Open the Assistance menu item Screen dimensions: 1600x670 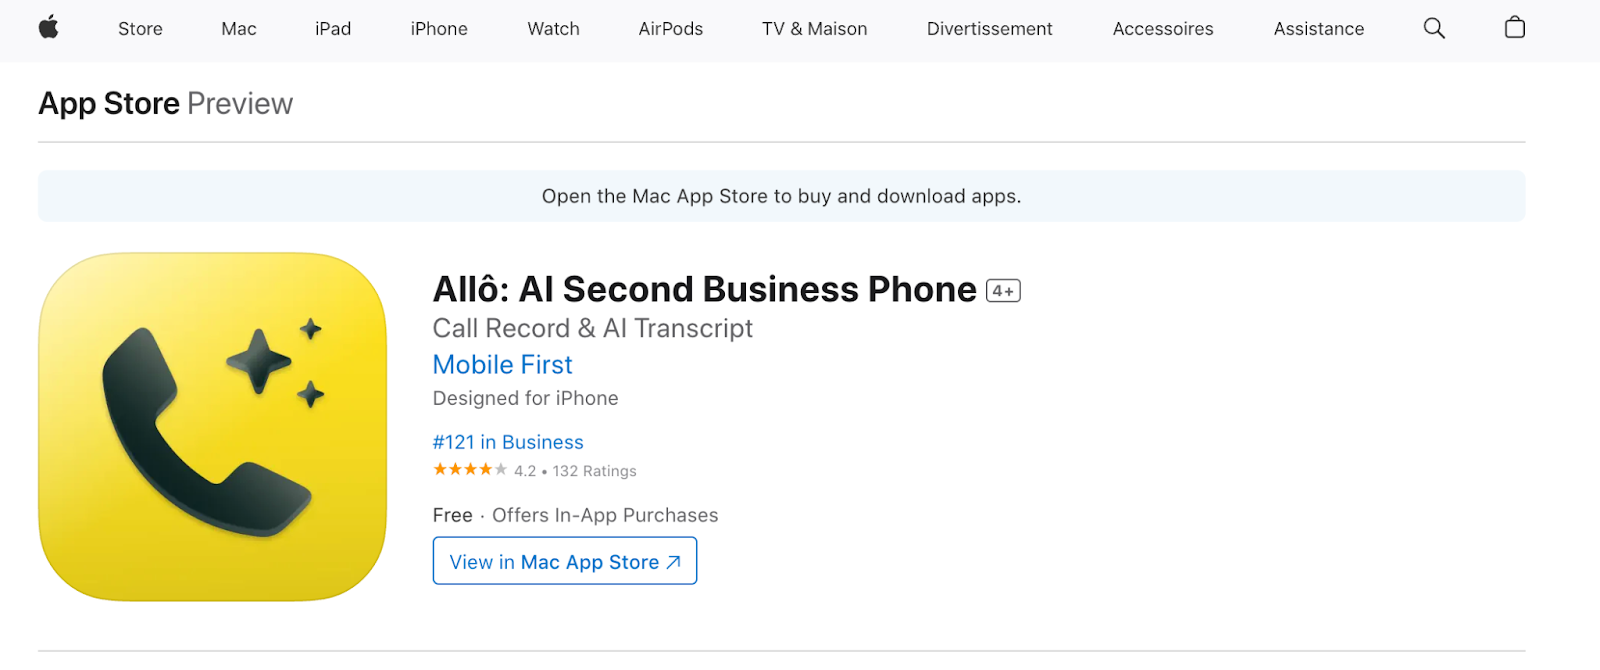click(1318, 29)
